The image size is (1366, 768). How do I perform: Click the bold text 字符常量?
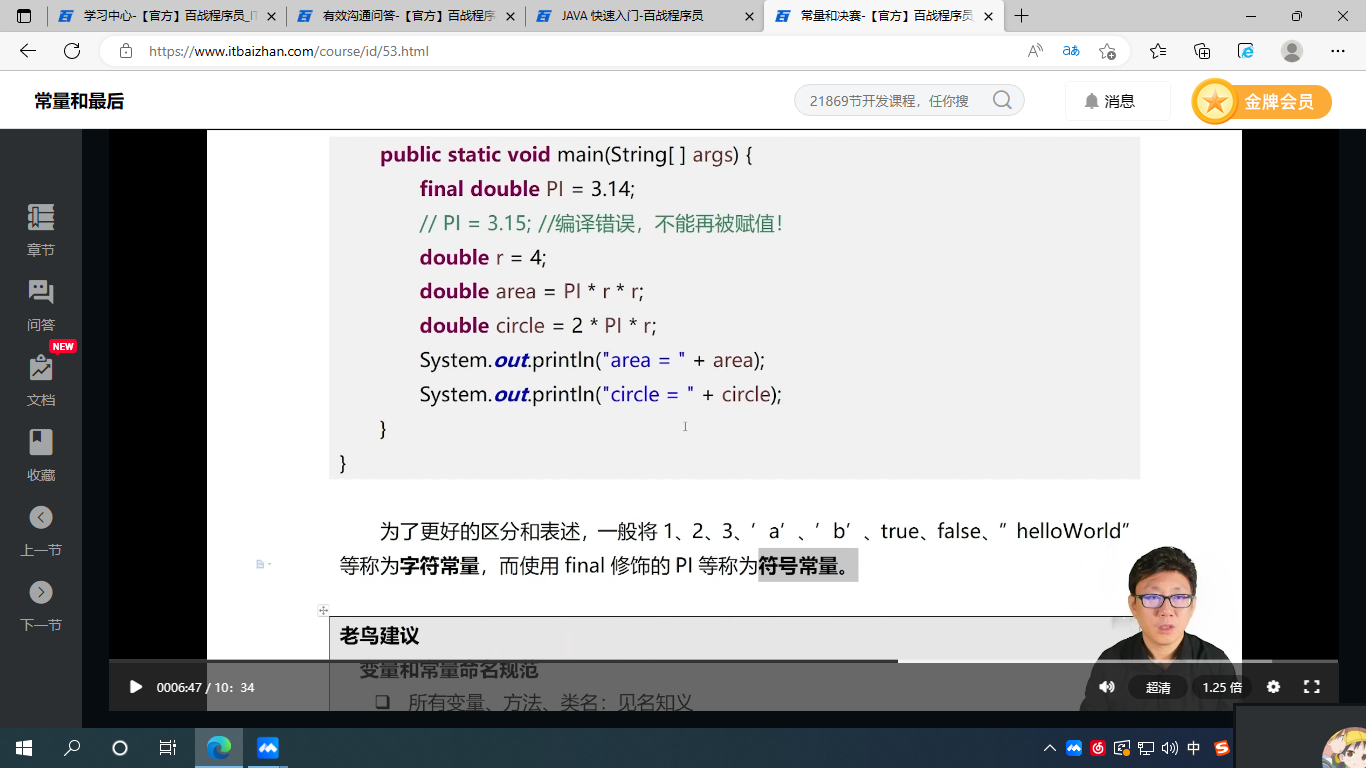pyautogui.click(x=439, y=566)
